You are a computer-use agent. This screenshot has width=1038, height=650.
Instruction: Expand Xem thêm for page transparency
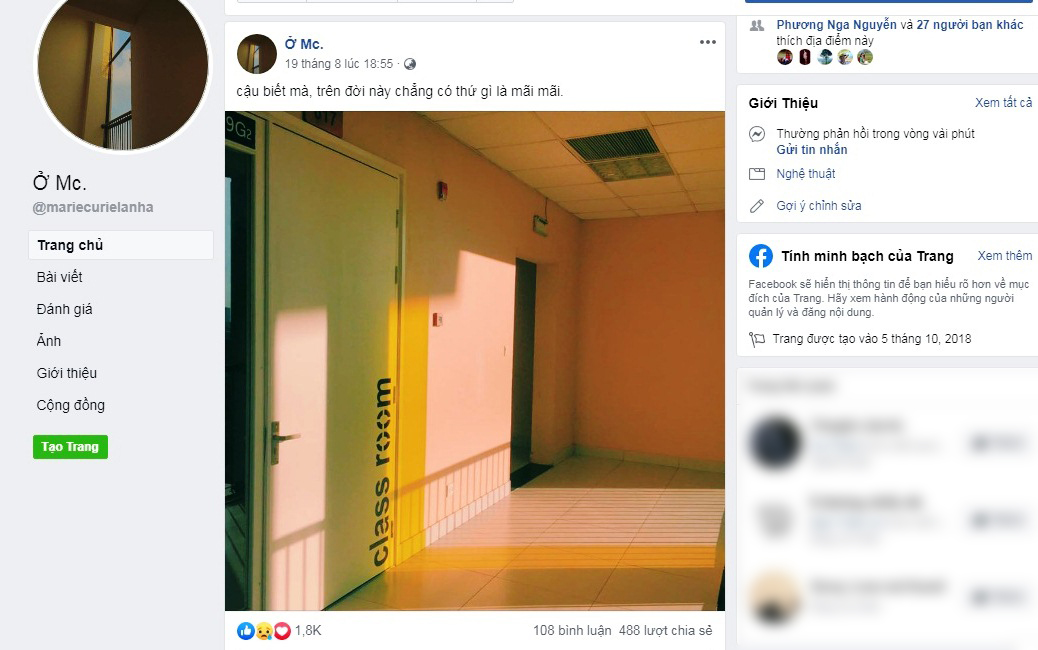coord(1004,255)
